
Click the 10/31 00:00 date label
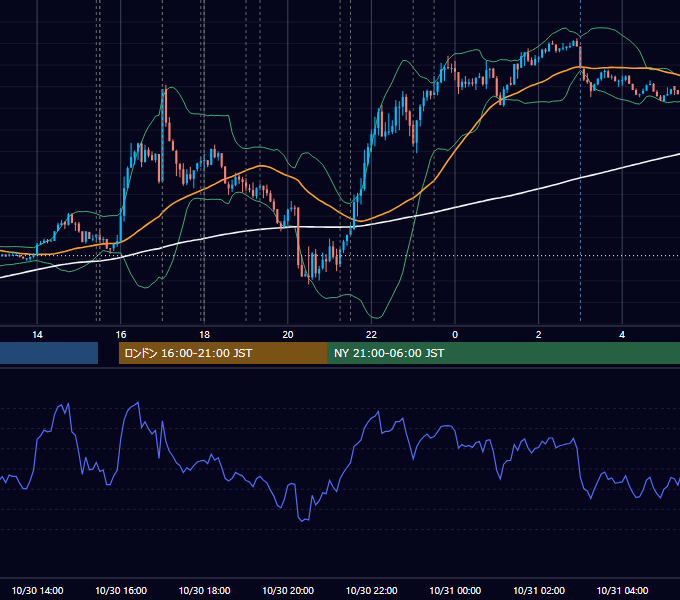point(455,590)
